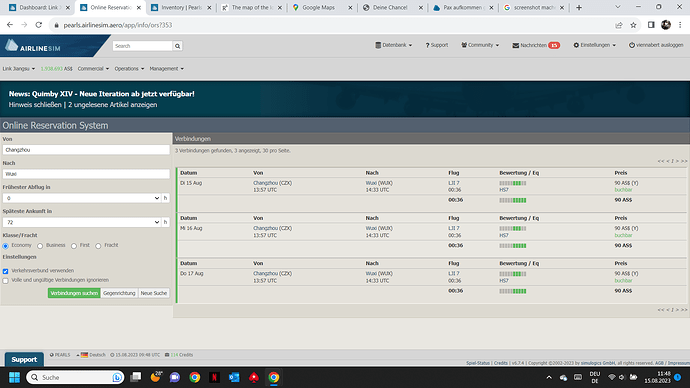Reload the page with the refresh icon

point(39,25)
